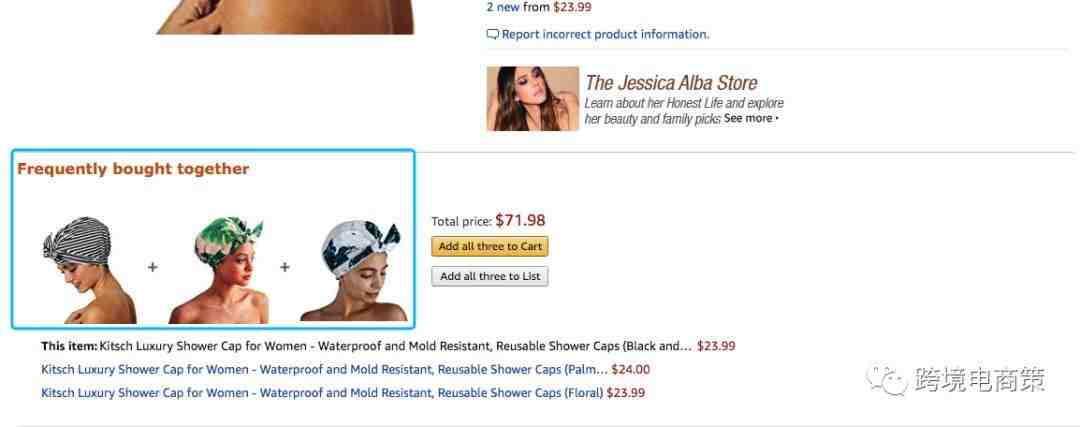Click the 2 new offers link

click(x=503, y=8)
